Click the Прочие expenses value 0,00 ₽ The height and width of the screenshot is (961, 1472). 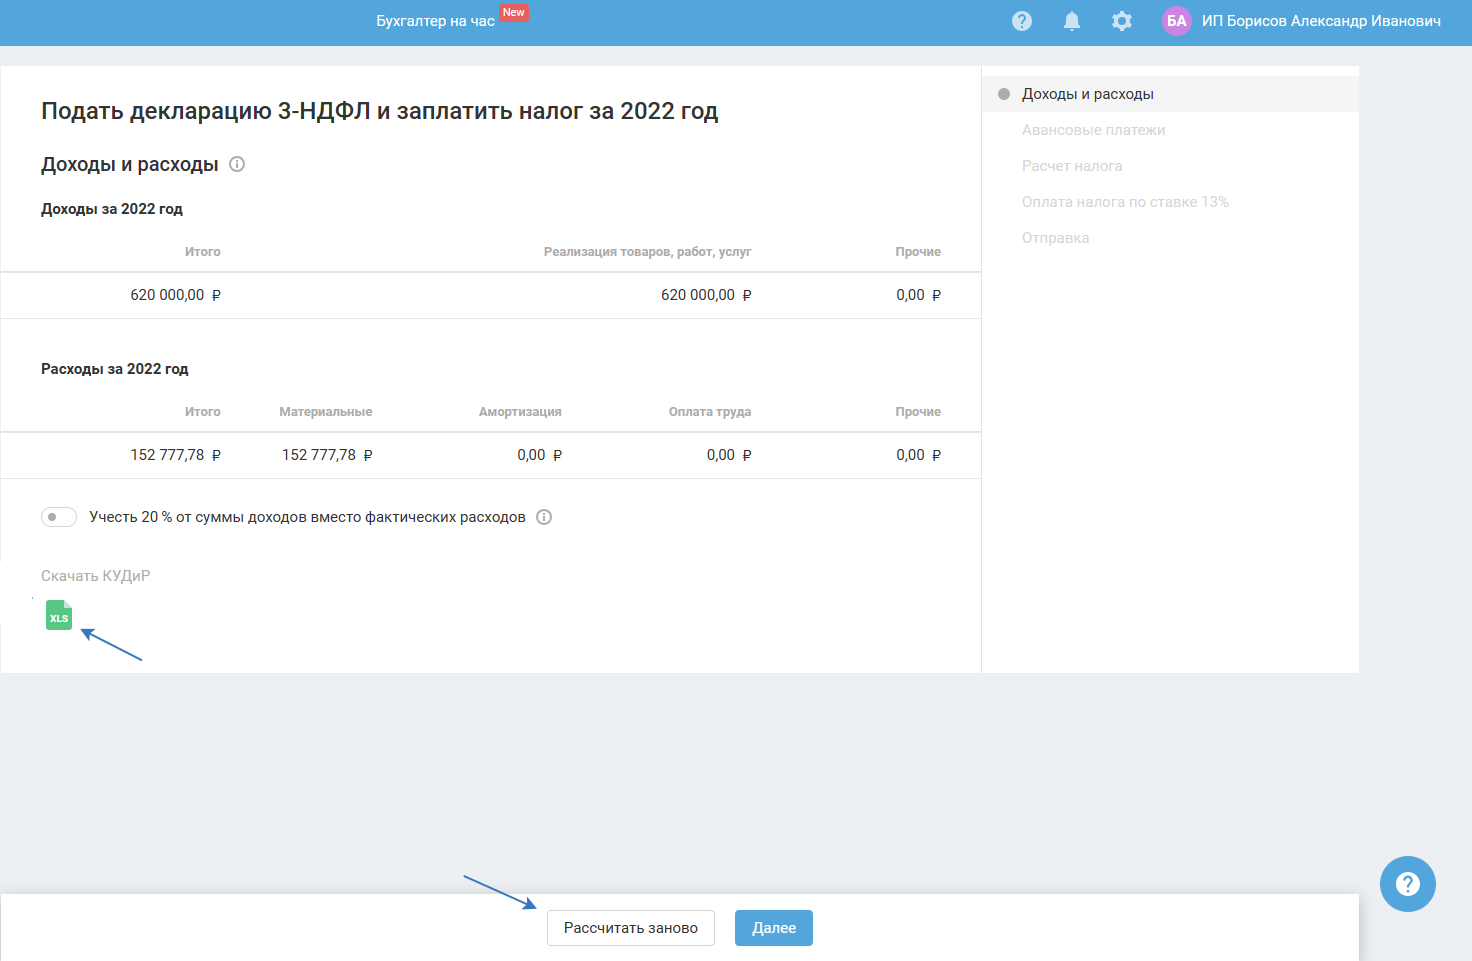[x=918, y=455]
